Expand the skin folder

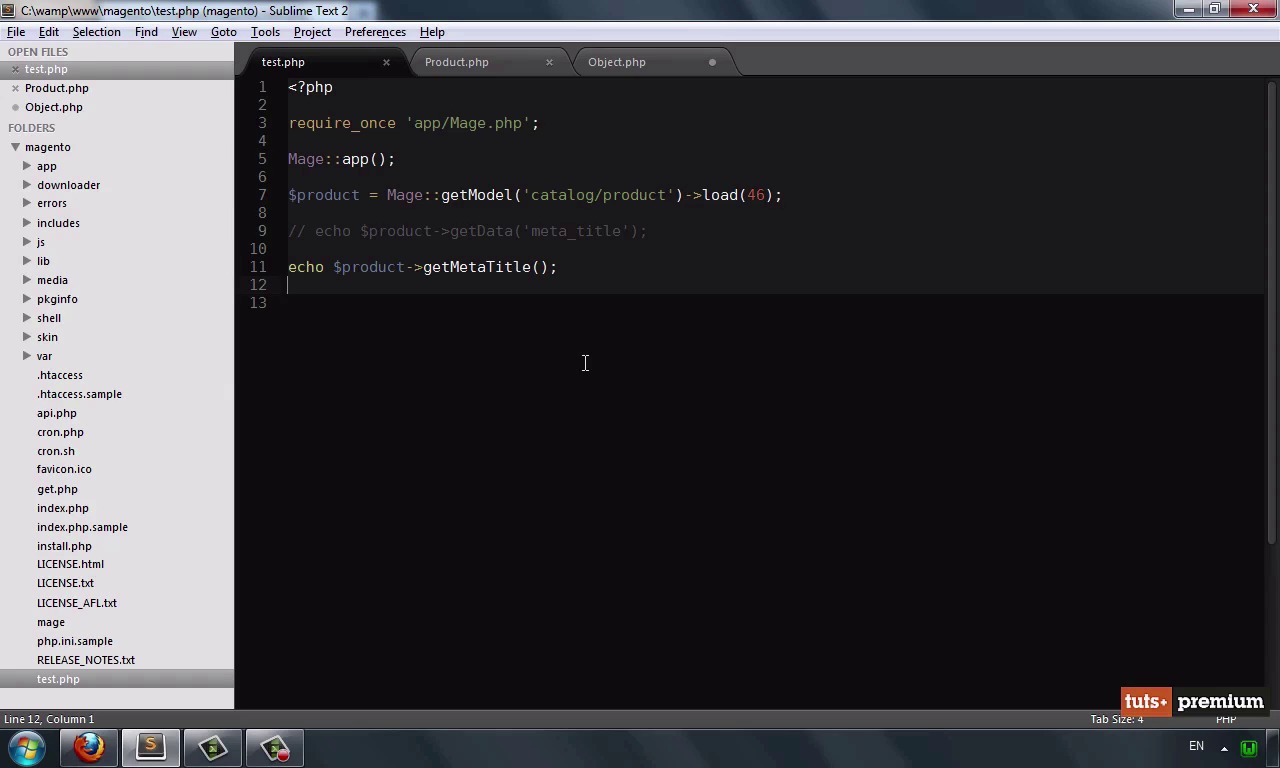tap(27, 337)
